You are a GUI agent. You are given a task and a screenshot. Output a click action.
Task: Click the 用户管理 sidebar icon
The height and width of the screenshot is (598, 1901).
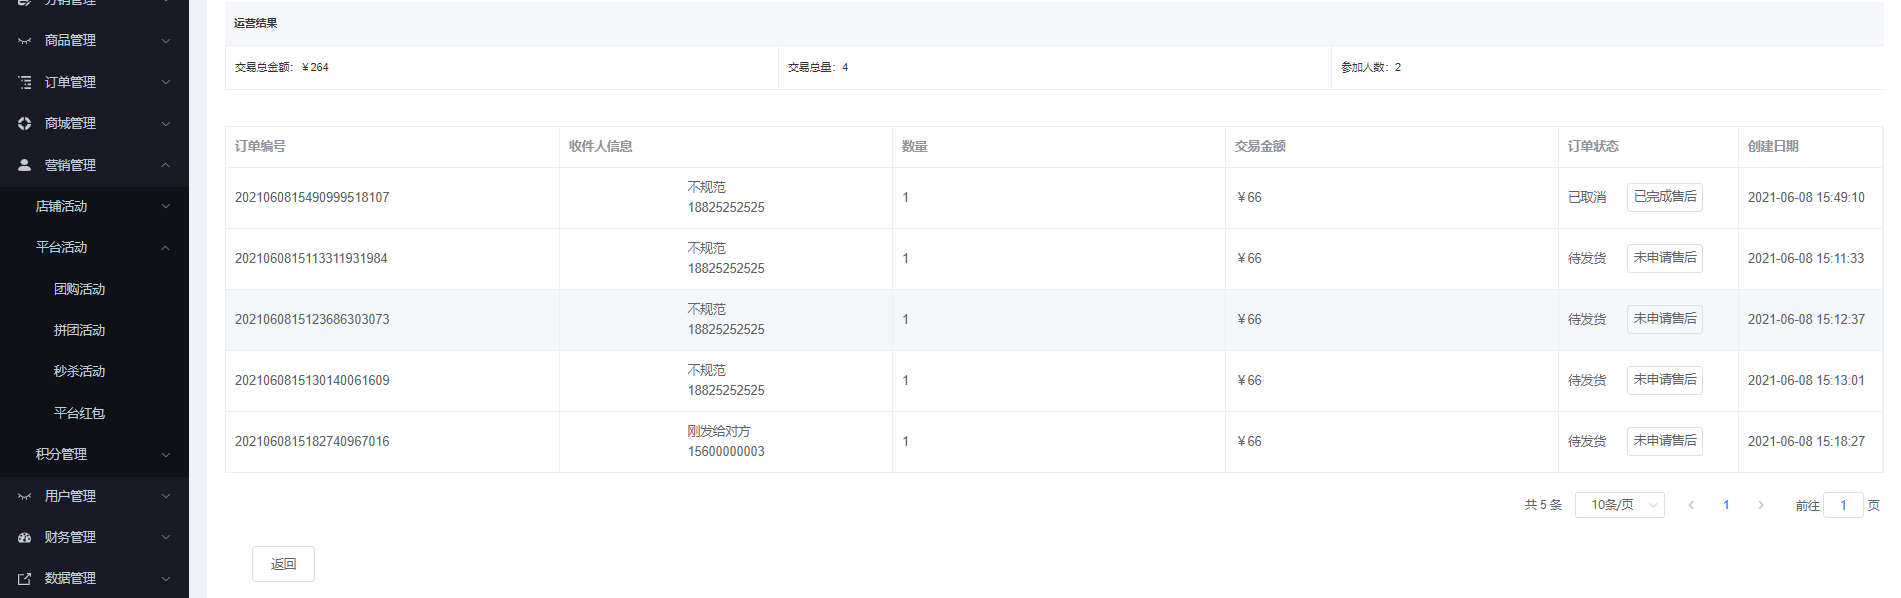25,496
